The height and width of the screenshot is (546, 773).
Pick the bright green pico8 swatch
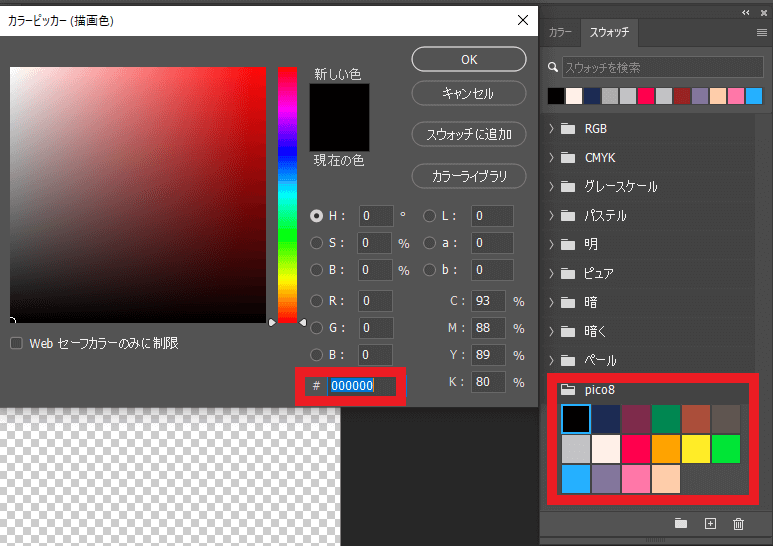(726, 449)
